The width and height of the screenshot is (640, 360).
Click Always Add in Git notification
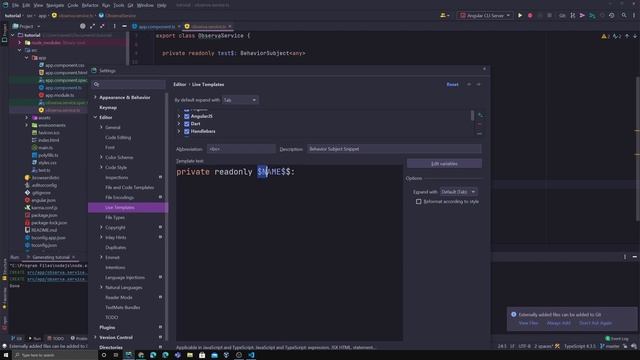[x=558, y=323]
